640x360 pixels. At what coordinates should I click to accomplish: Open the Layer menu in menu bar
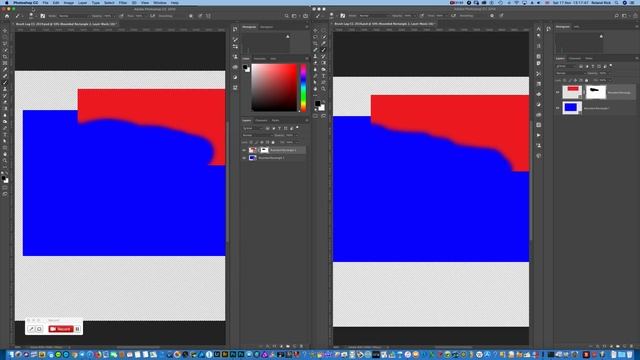[82, 2]
